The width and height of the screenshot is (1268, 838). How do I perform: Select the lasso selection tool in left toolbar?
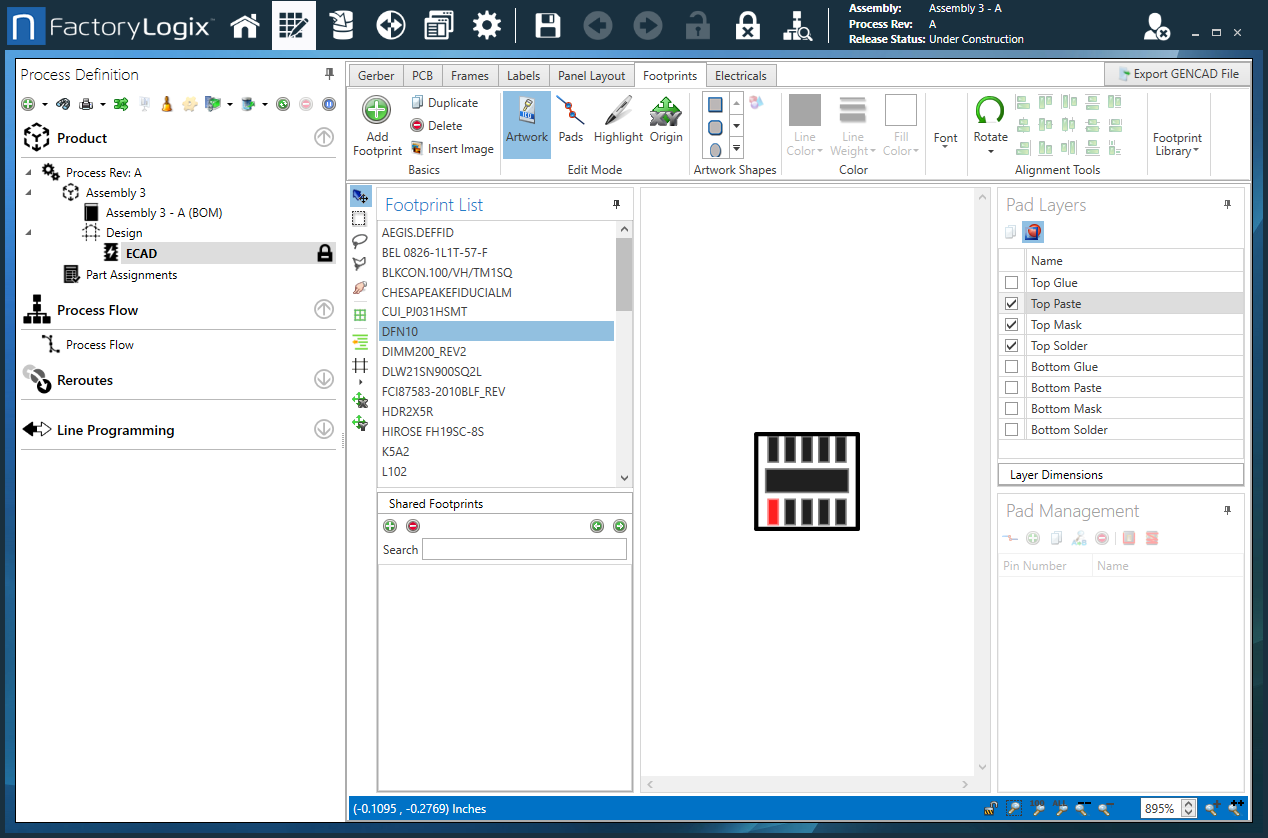359,240
